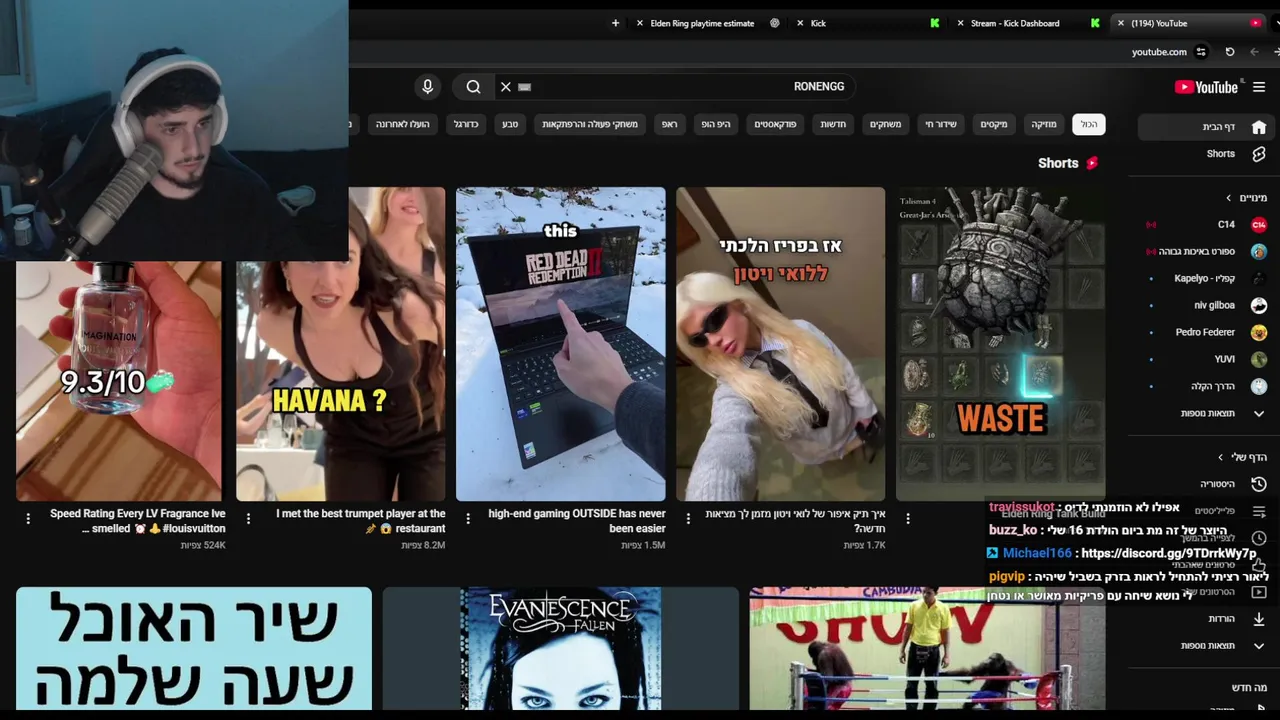Select the משחקי פעולה והרפתקאות chip
This screenshot has height=720, width=1280.
590,124
